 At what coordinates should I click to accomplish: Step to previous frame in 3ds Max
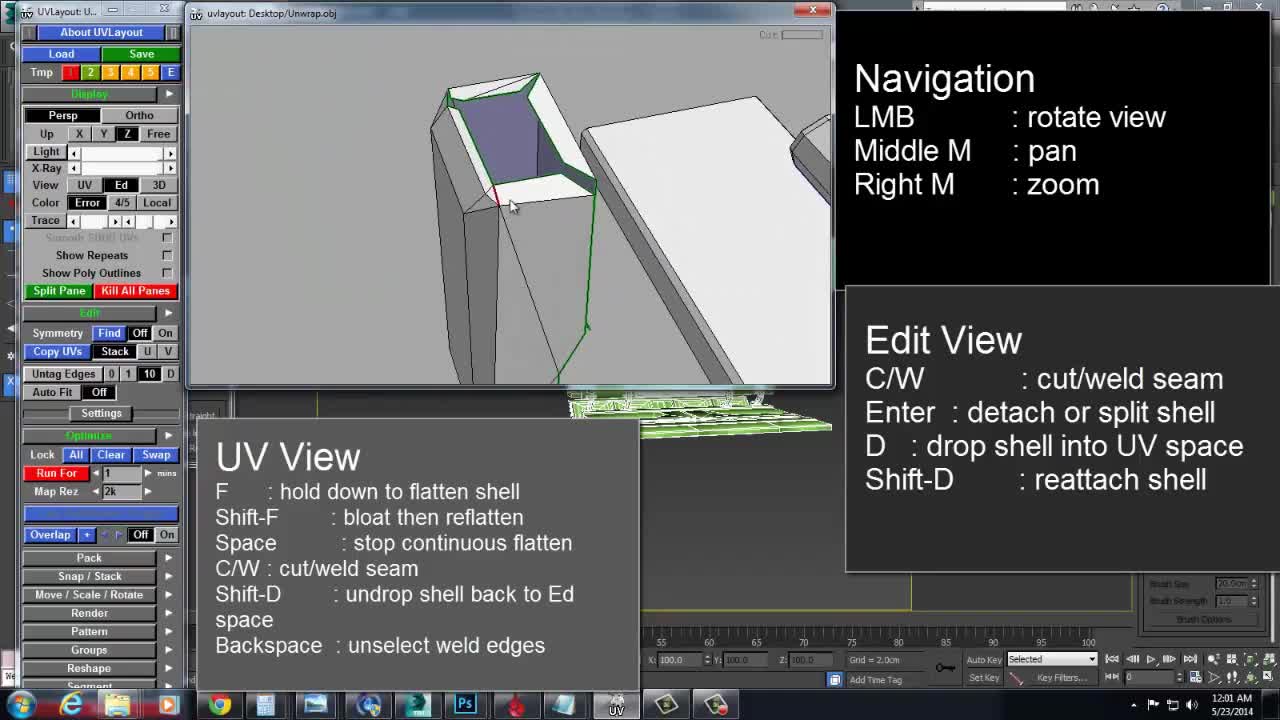click(x=1132, y=659)
